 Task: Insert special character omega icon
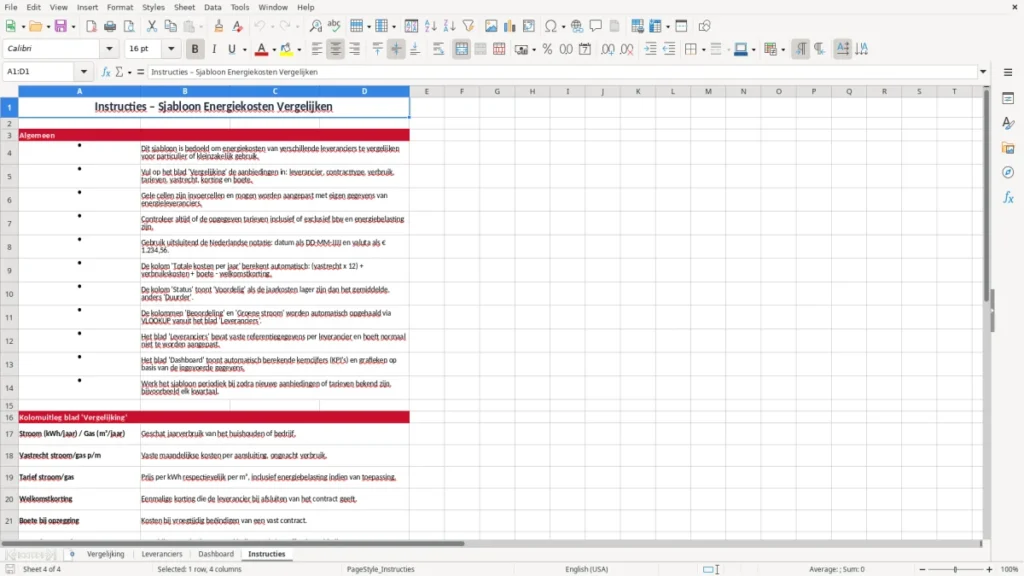tap(551, 26)
